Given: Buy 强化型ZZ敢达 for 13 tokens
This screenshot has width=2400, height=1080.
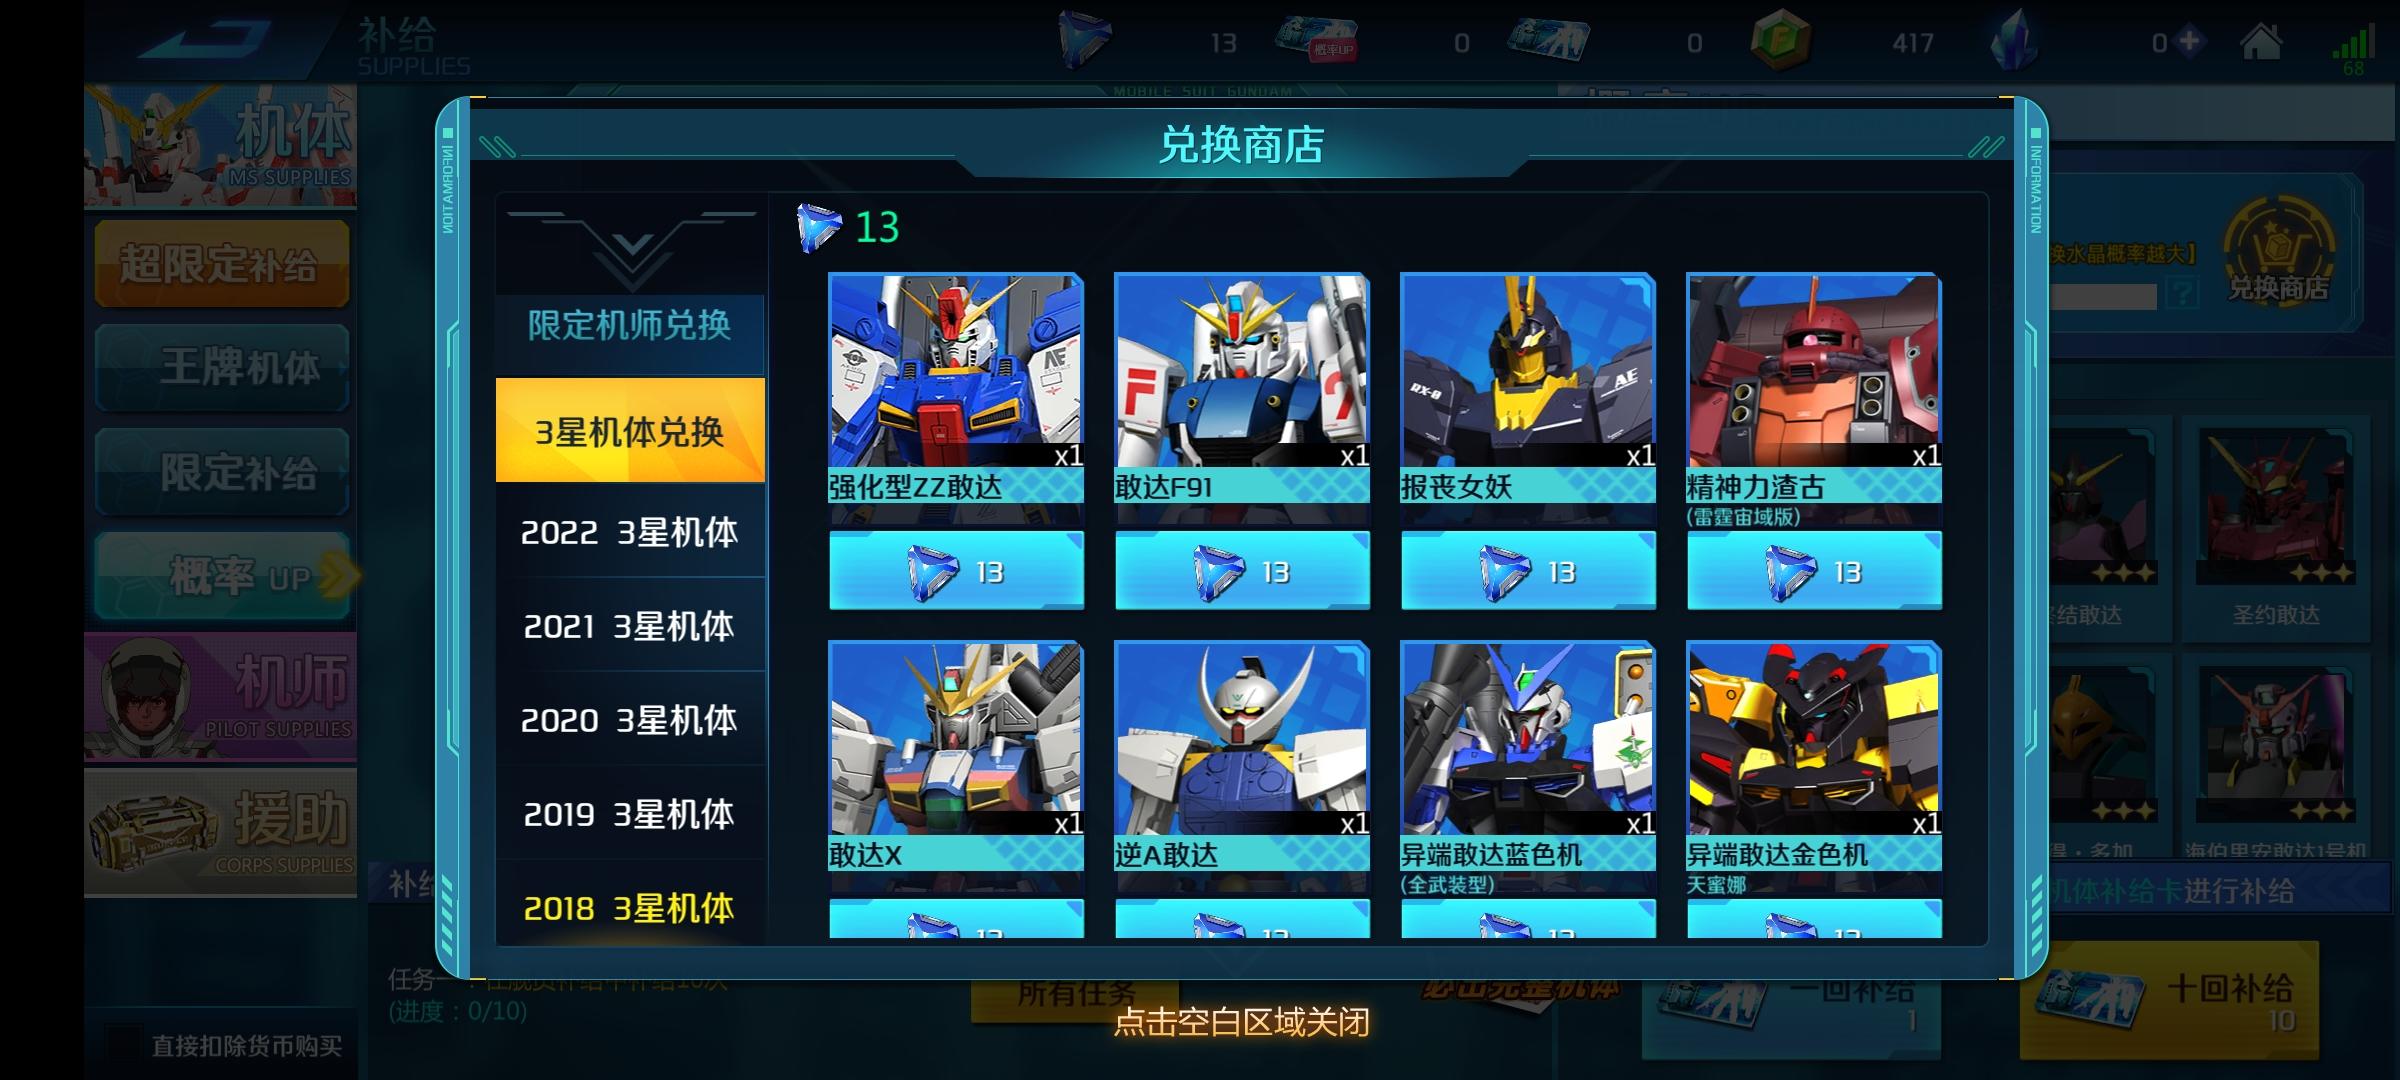Looking at the screenshot, I should 956,571.
